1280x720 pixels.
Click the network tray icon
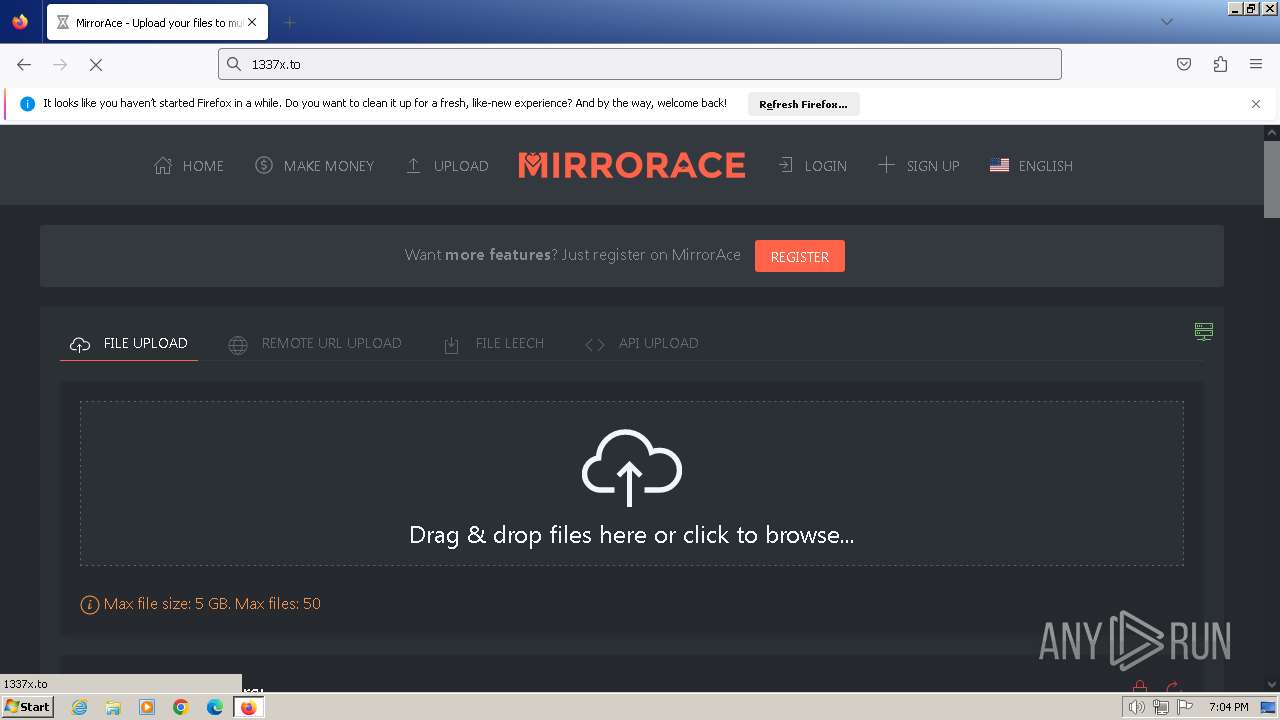1161,707
